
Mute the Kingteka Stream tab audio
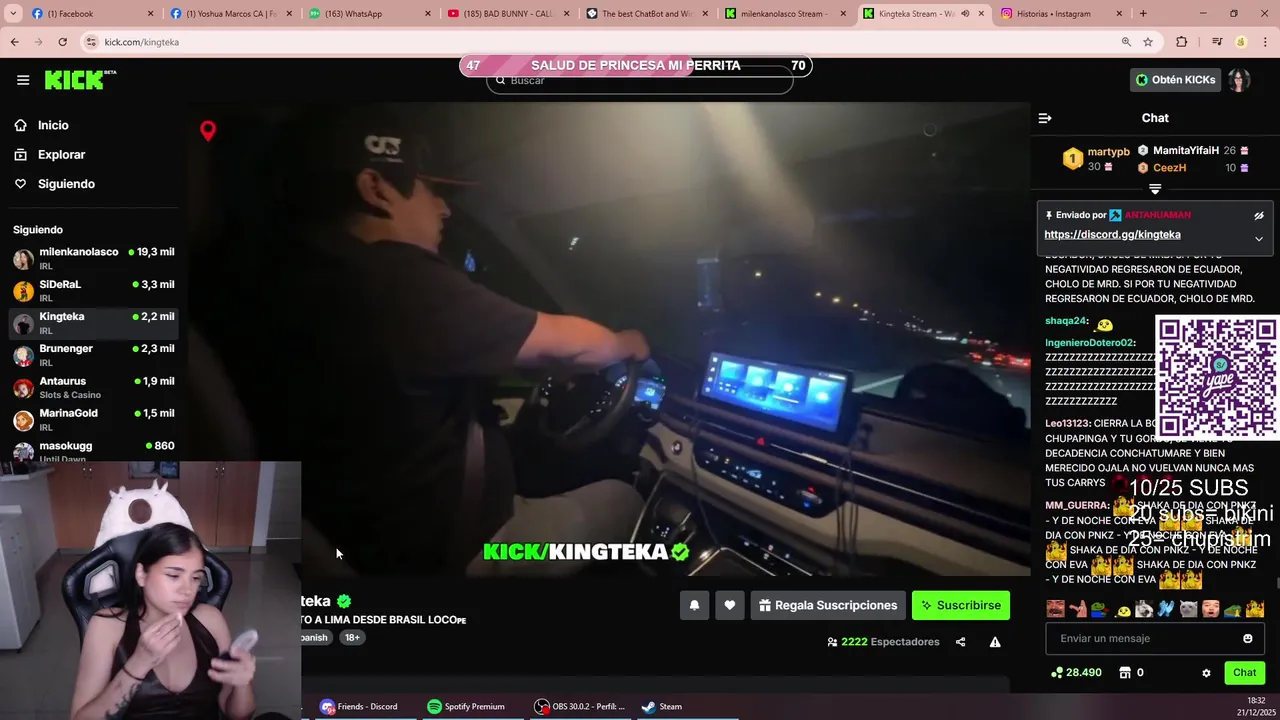point(965,14)
